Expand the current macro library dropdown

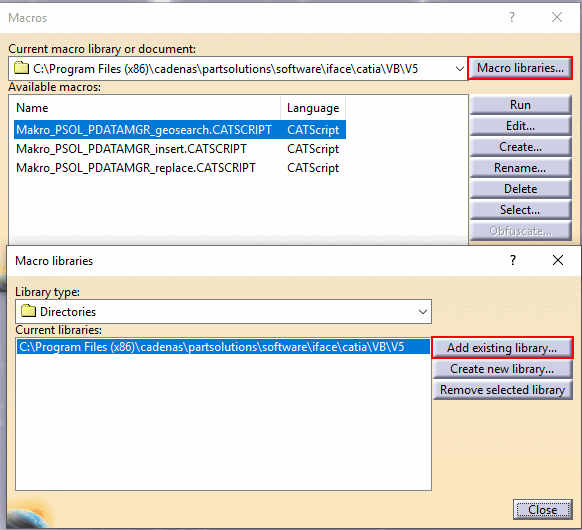tap(460, 69)
